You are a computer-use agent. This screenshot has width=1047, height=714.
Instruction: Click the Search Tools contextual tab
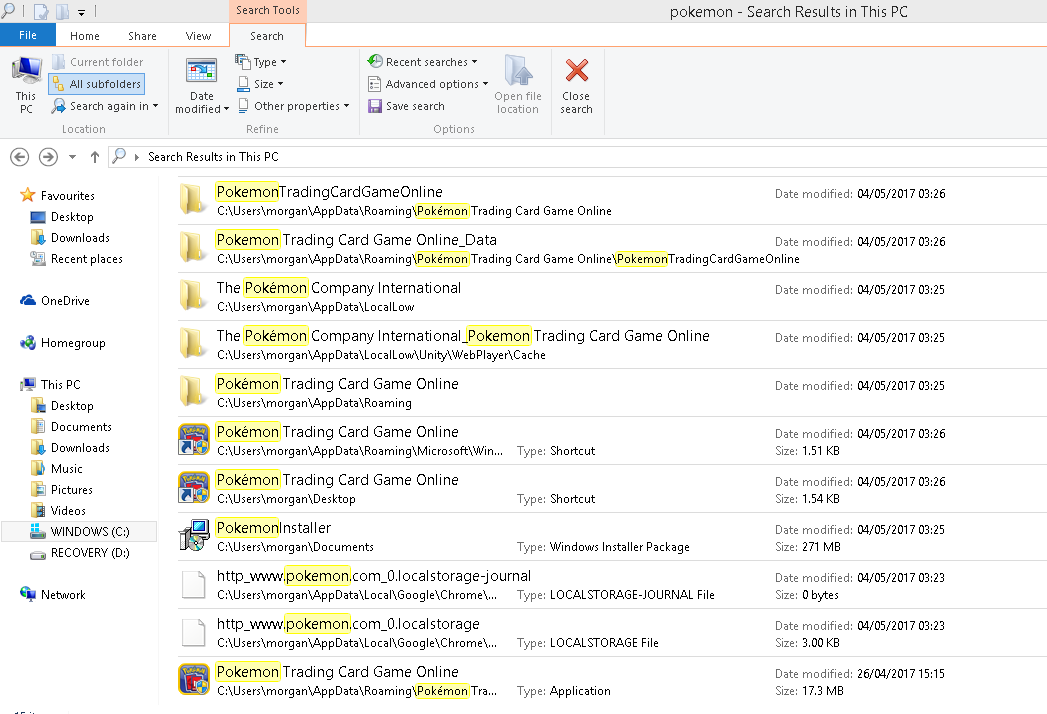coord(268,11)
